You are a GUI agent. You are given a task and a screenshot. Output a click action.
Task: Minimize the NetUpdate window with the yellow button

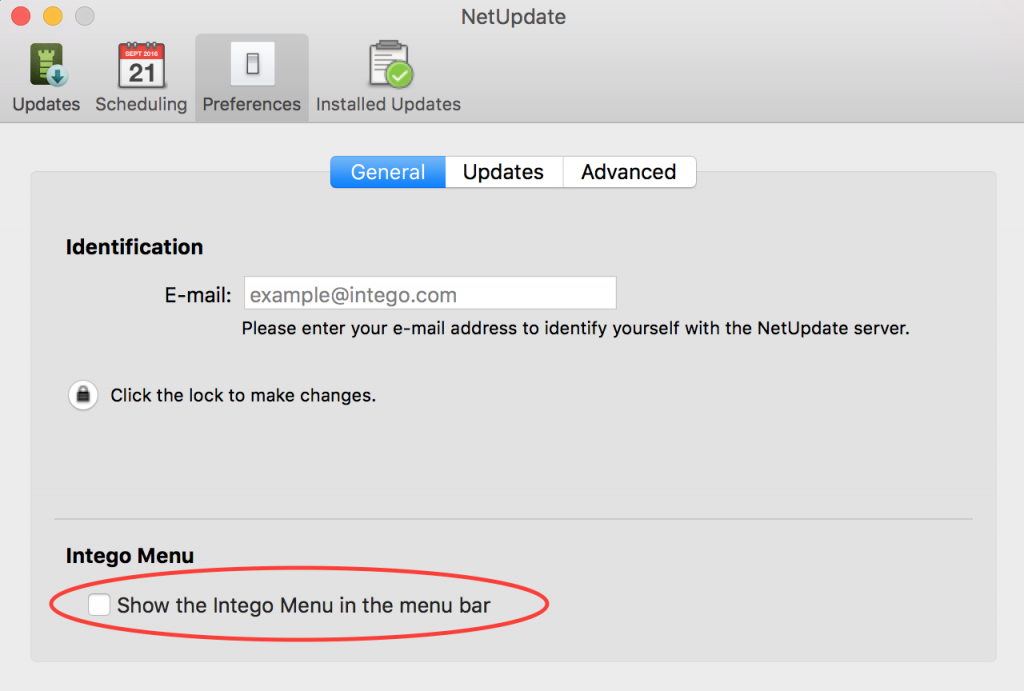click(x=53, y=16)
